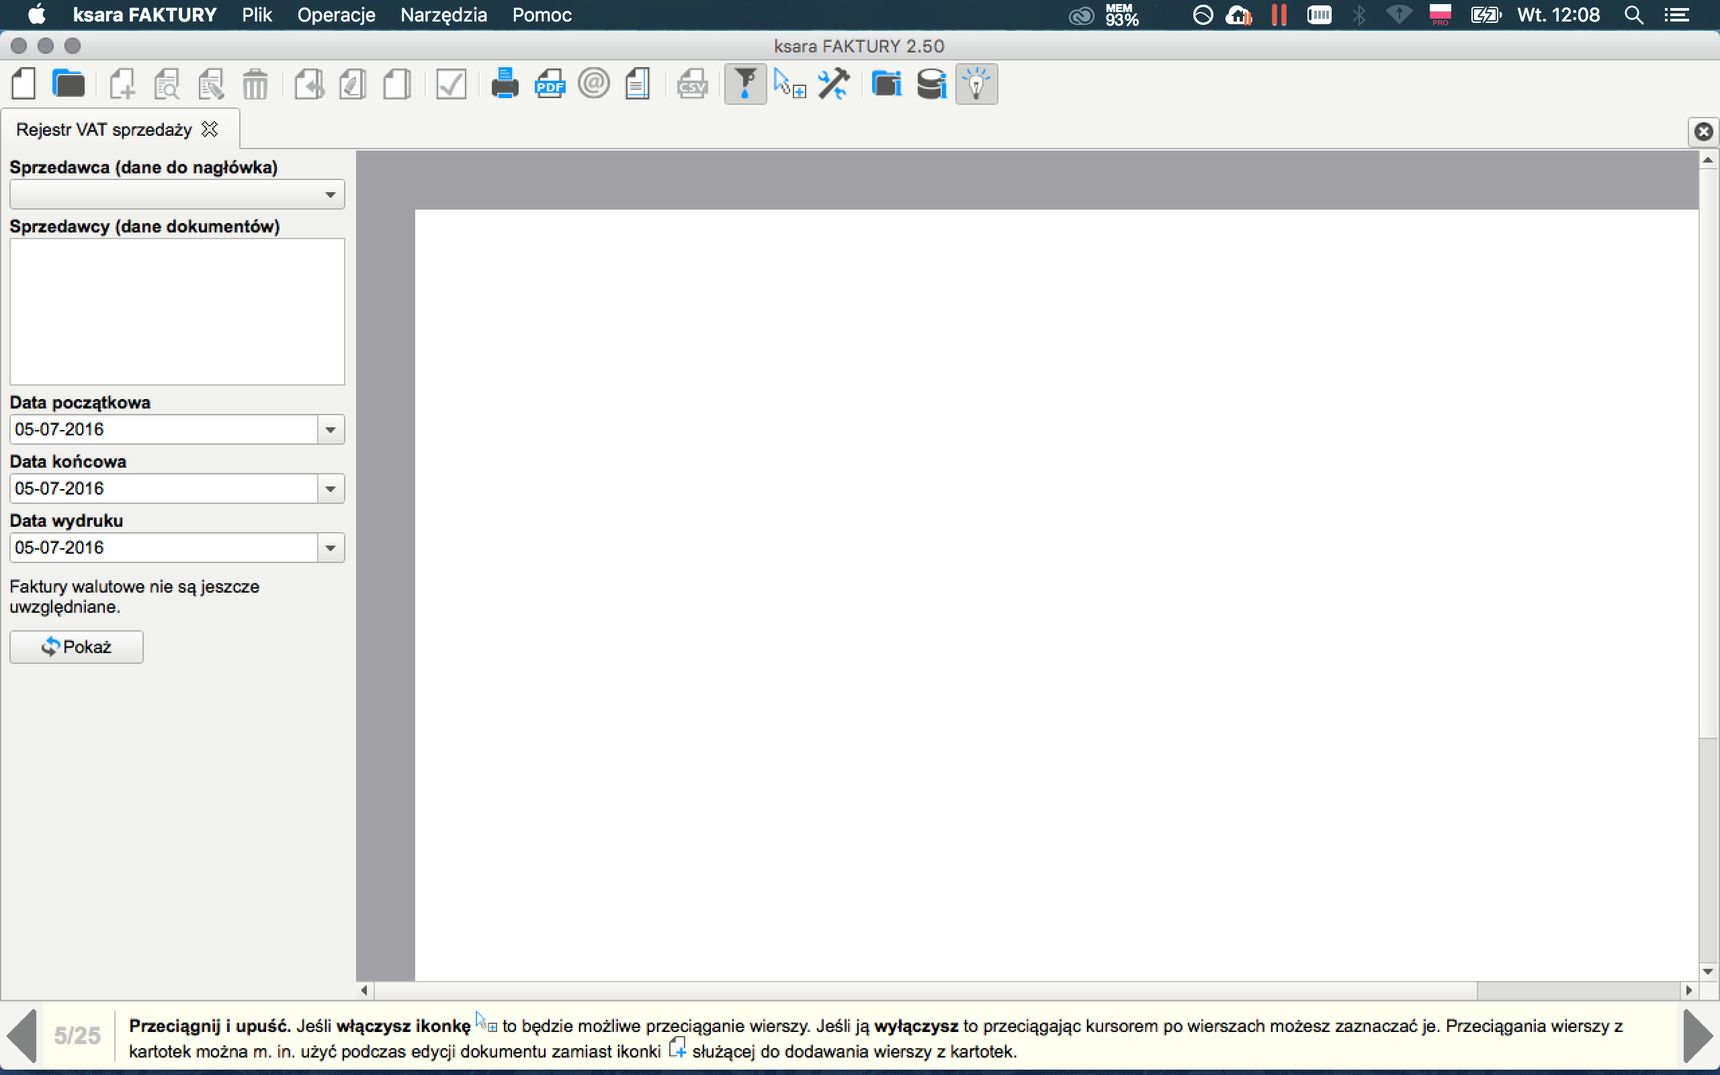Open the blue folder icon in toolbar
This screenshot has height=1075, width=1720.
(x=68, y=84)
